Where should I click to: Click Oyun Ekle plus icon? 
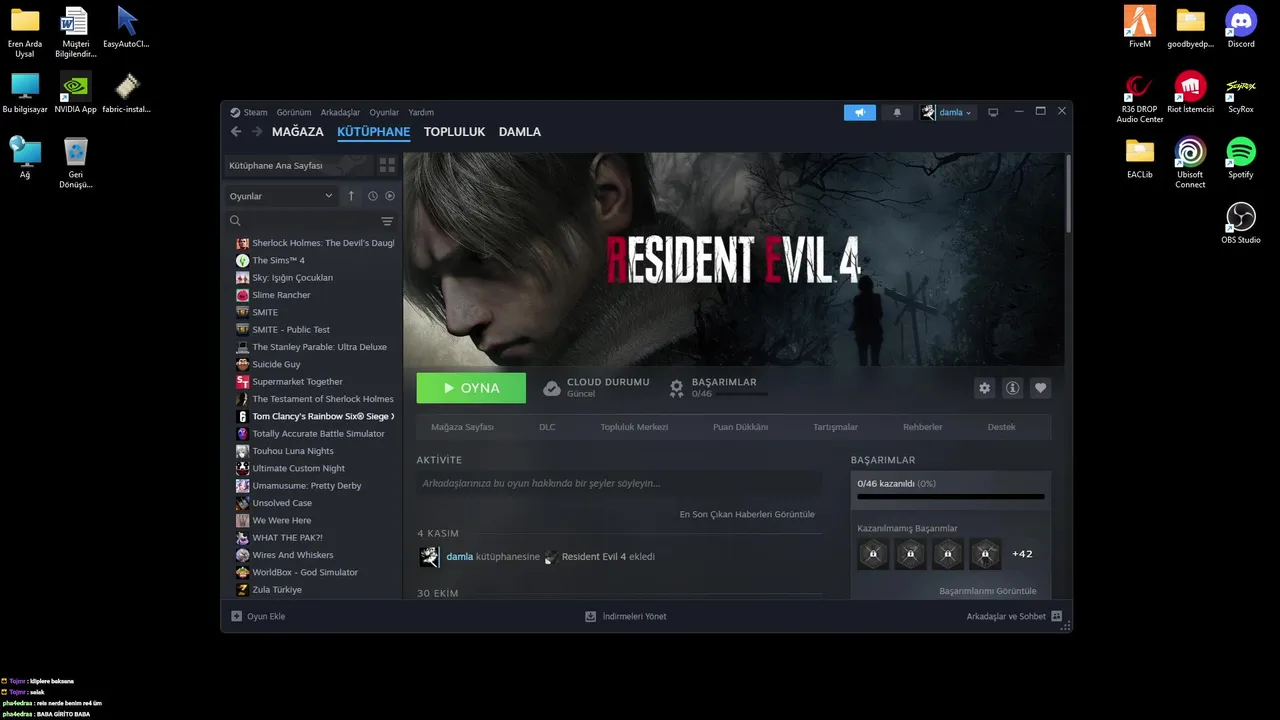237,616
